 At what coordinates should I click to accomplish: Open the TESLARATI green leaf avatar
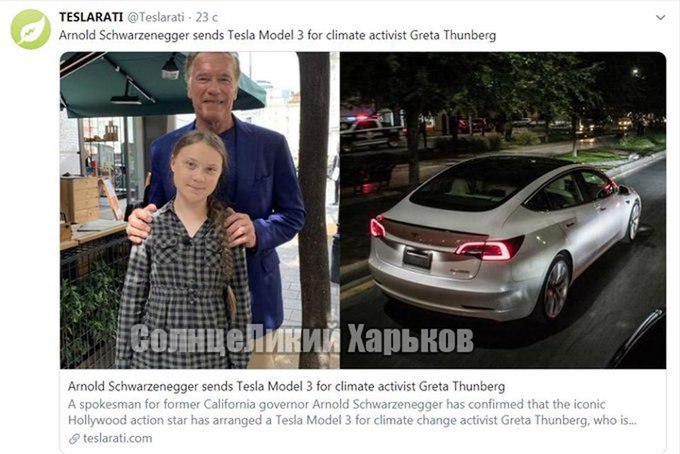tap(30, 29)
